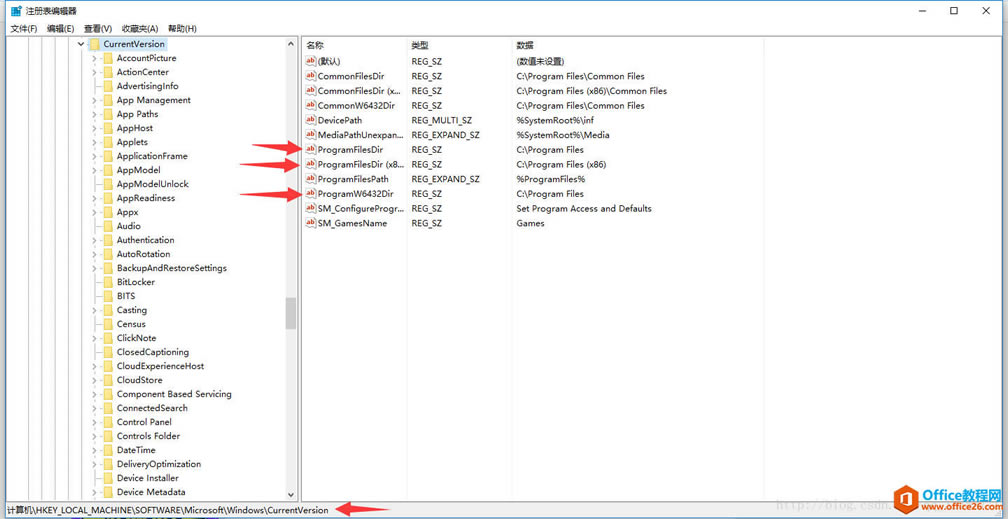Click the SM_GamesName value icon
Image resolution: width=1008 pixels, height=519 pixels.
click(311, 223)
